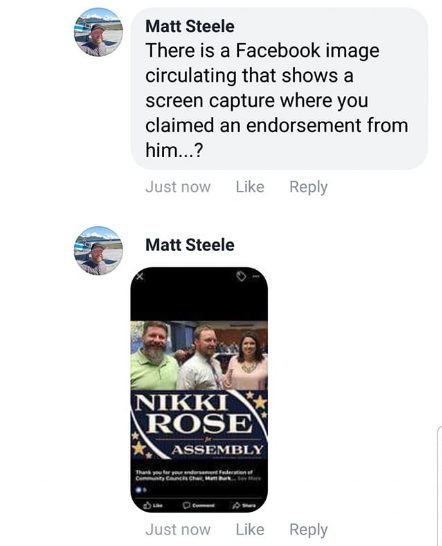
Task: Open the Matt Steele name on the text comment
Action: pyautogui.click(x=190, y=26)
